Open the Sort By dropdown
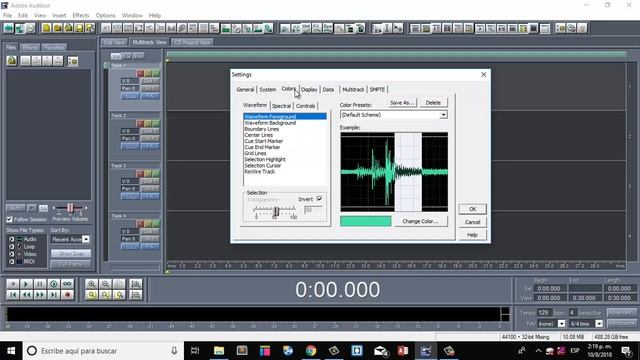Image resolution: width=640 pixels, height=360 pixels. pos(86,240)
